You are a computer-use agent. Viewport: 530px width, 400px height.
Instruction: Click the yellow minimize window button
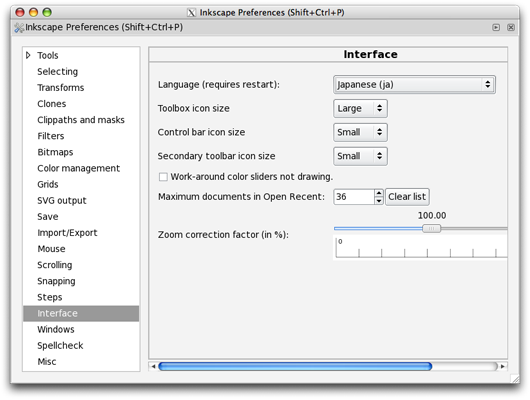point(33,13)
